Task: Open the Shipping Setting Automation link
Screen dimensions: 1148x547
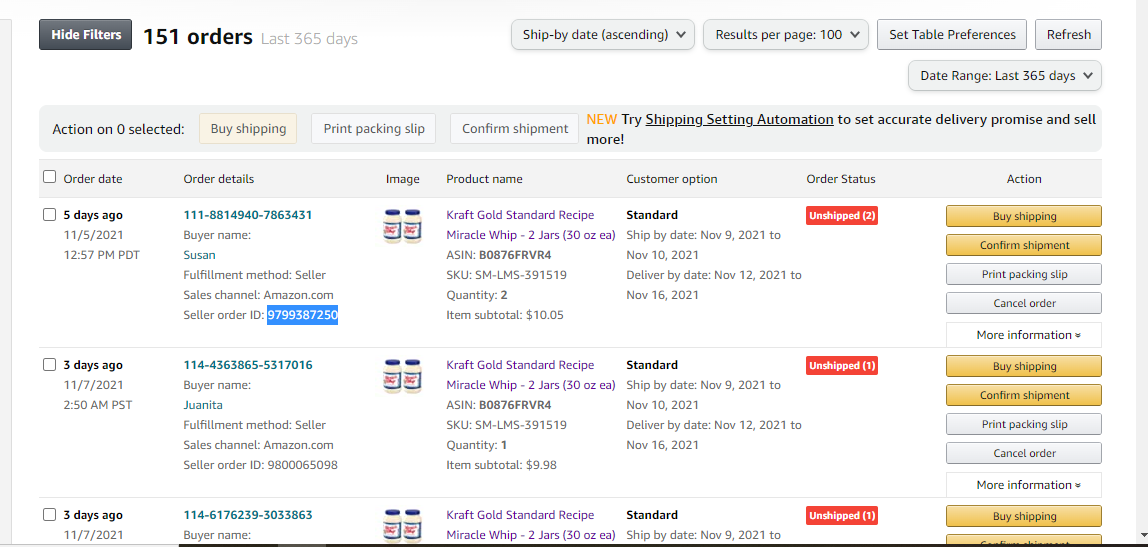Action: (x=739, y=119)
